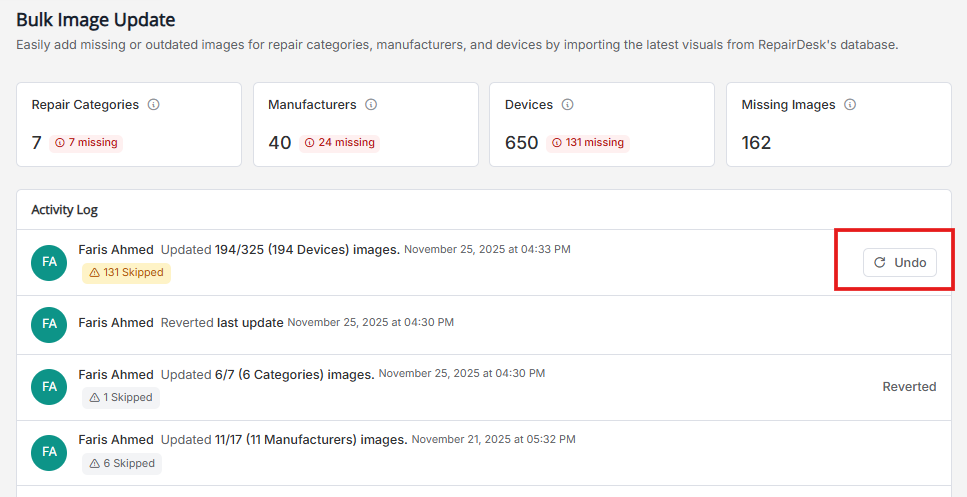Click the avatar beside the Devices update entry
Viewport: 967px width, 497px height.
49,262
